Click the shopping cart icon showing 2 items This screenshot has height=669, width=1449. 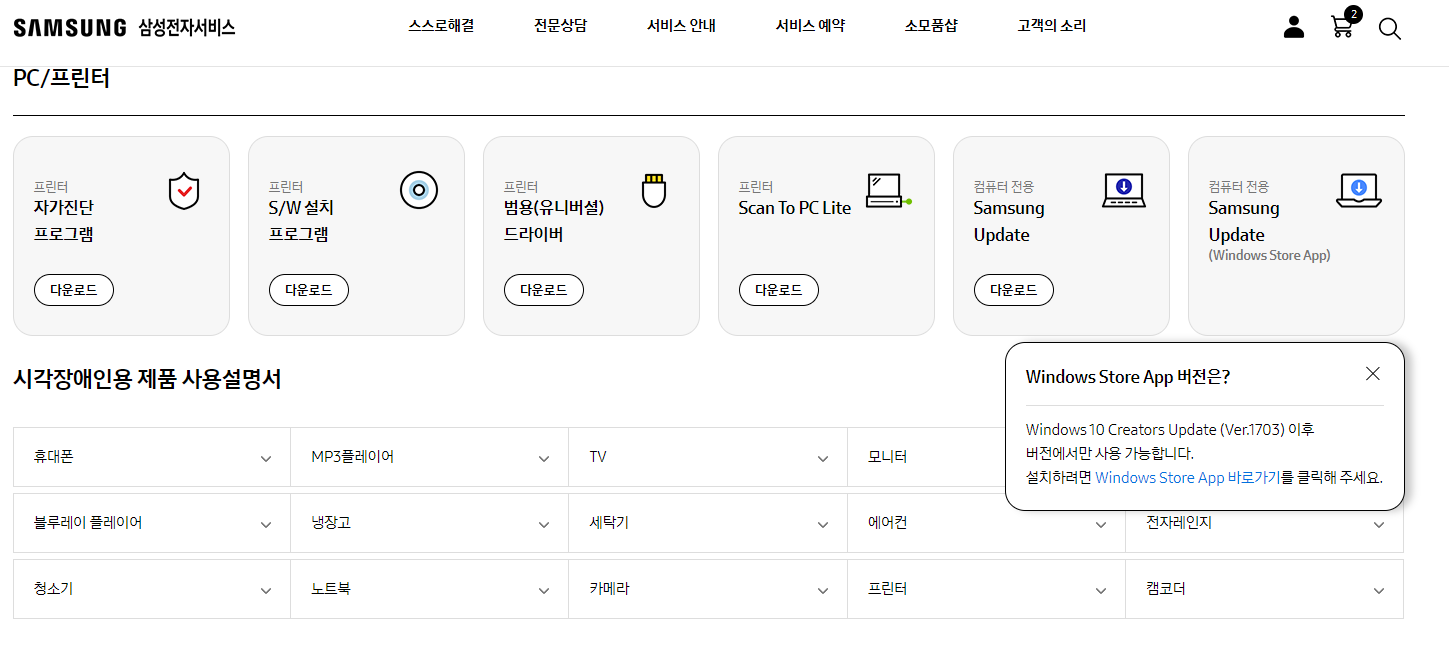click(x=1341, y=29)
